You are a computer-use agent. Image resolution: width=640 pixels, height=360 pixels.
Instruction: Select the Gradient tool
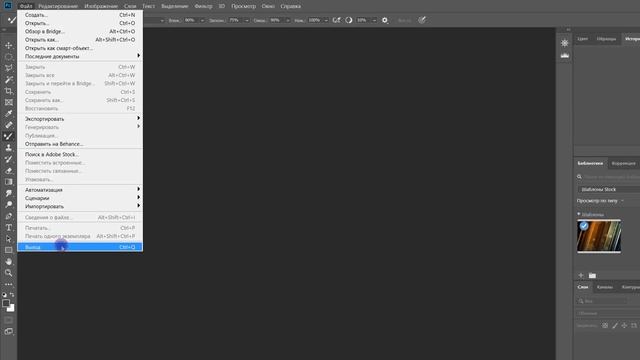(x=9, y=182)
